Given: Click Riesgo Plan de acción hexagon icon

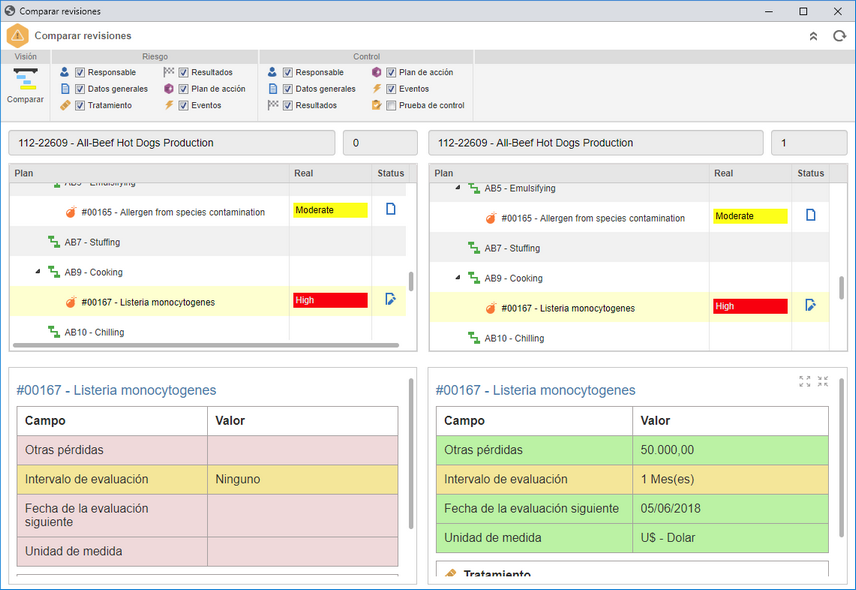Looking at the screenshot, I should click(169, 88).
